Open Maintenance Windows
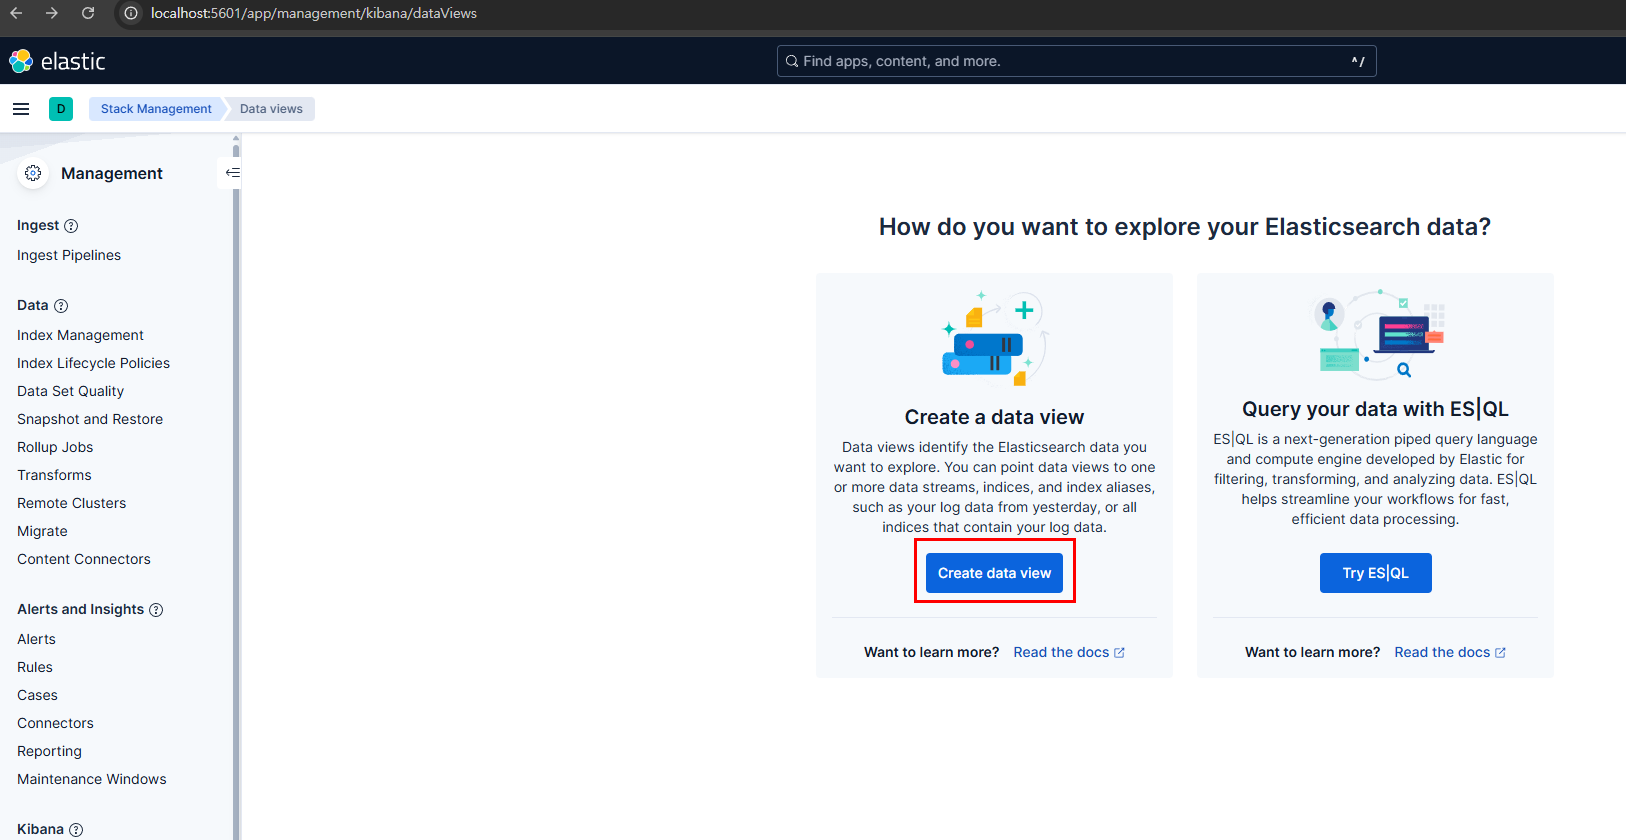 pyautogui.click(x=92, y=779)
